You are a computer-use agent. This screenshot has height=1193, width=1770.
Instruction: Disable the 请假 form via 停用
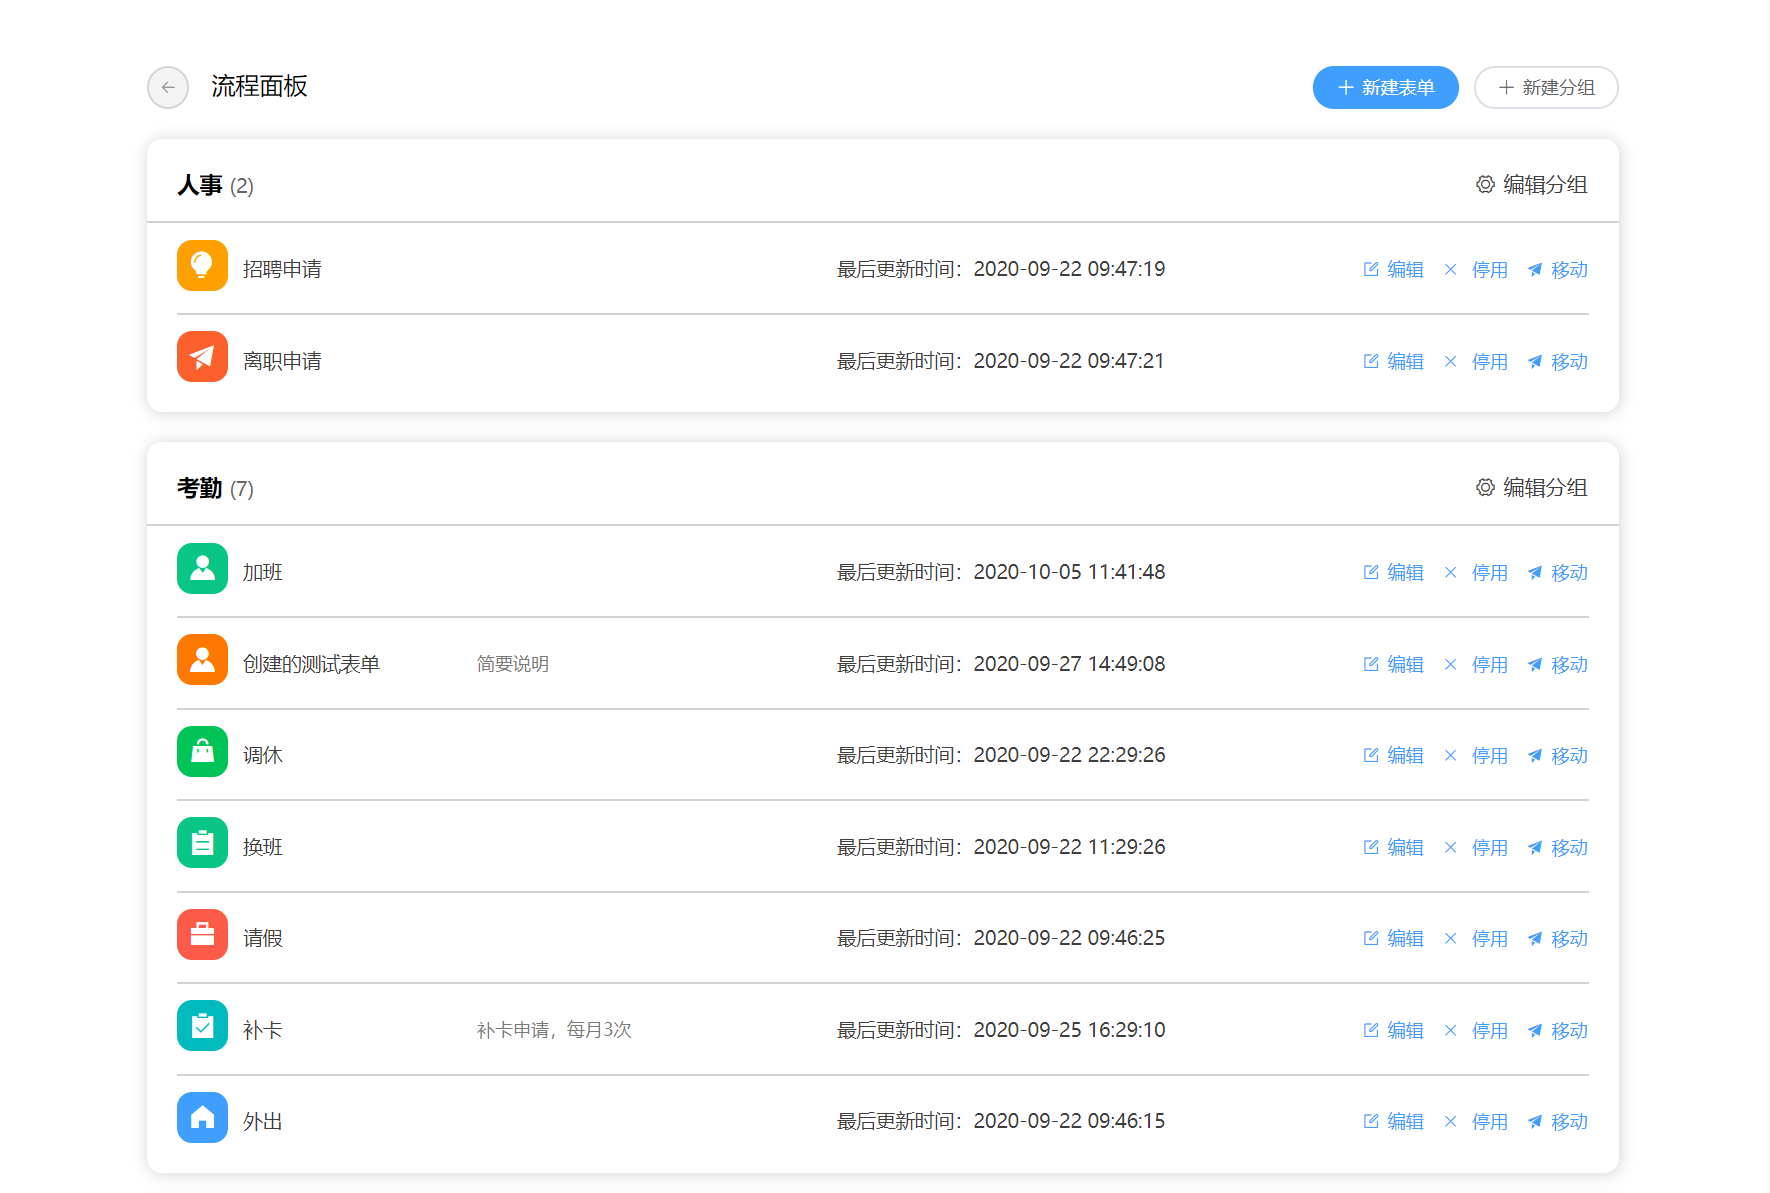point(1475,939)
